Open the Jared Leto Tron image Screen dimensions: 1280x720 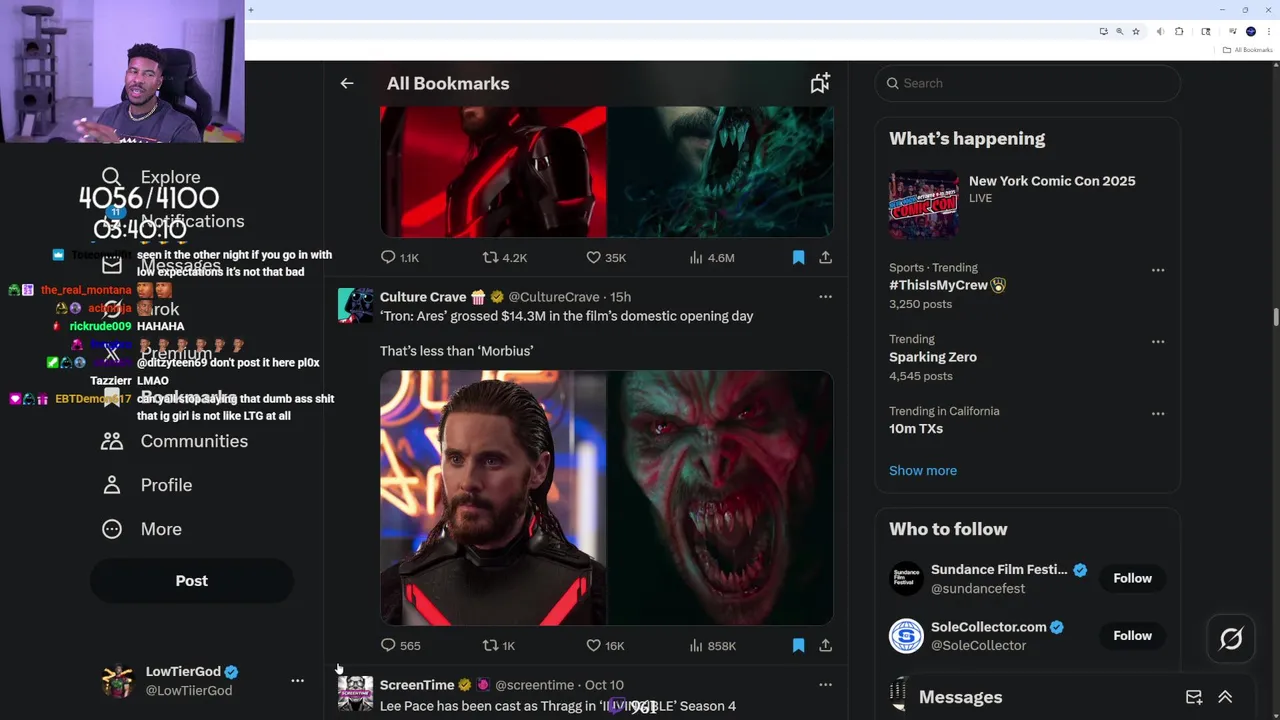(x=493, y=498)
